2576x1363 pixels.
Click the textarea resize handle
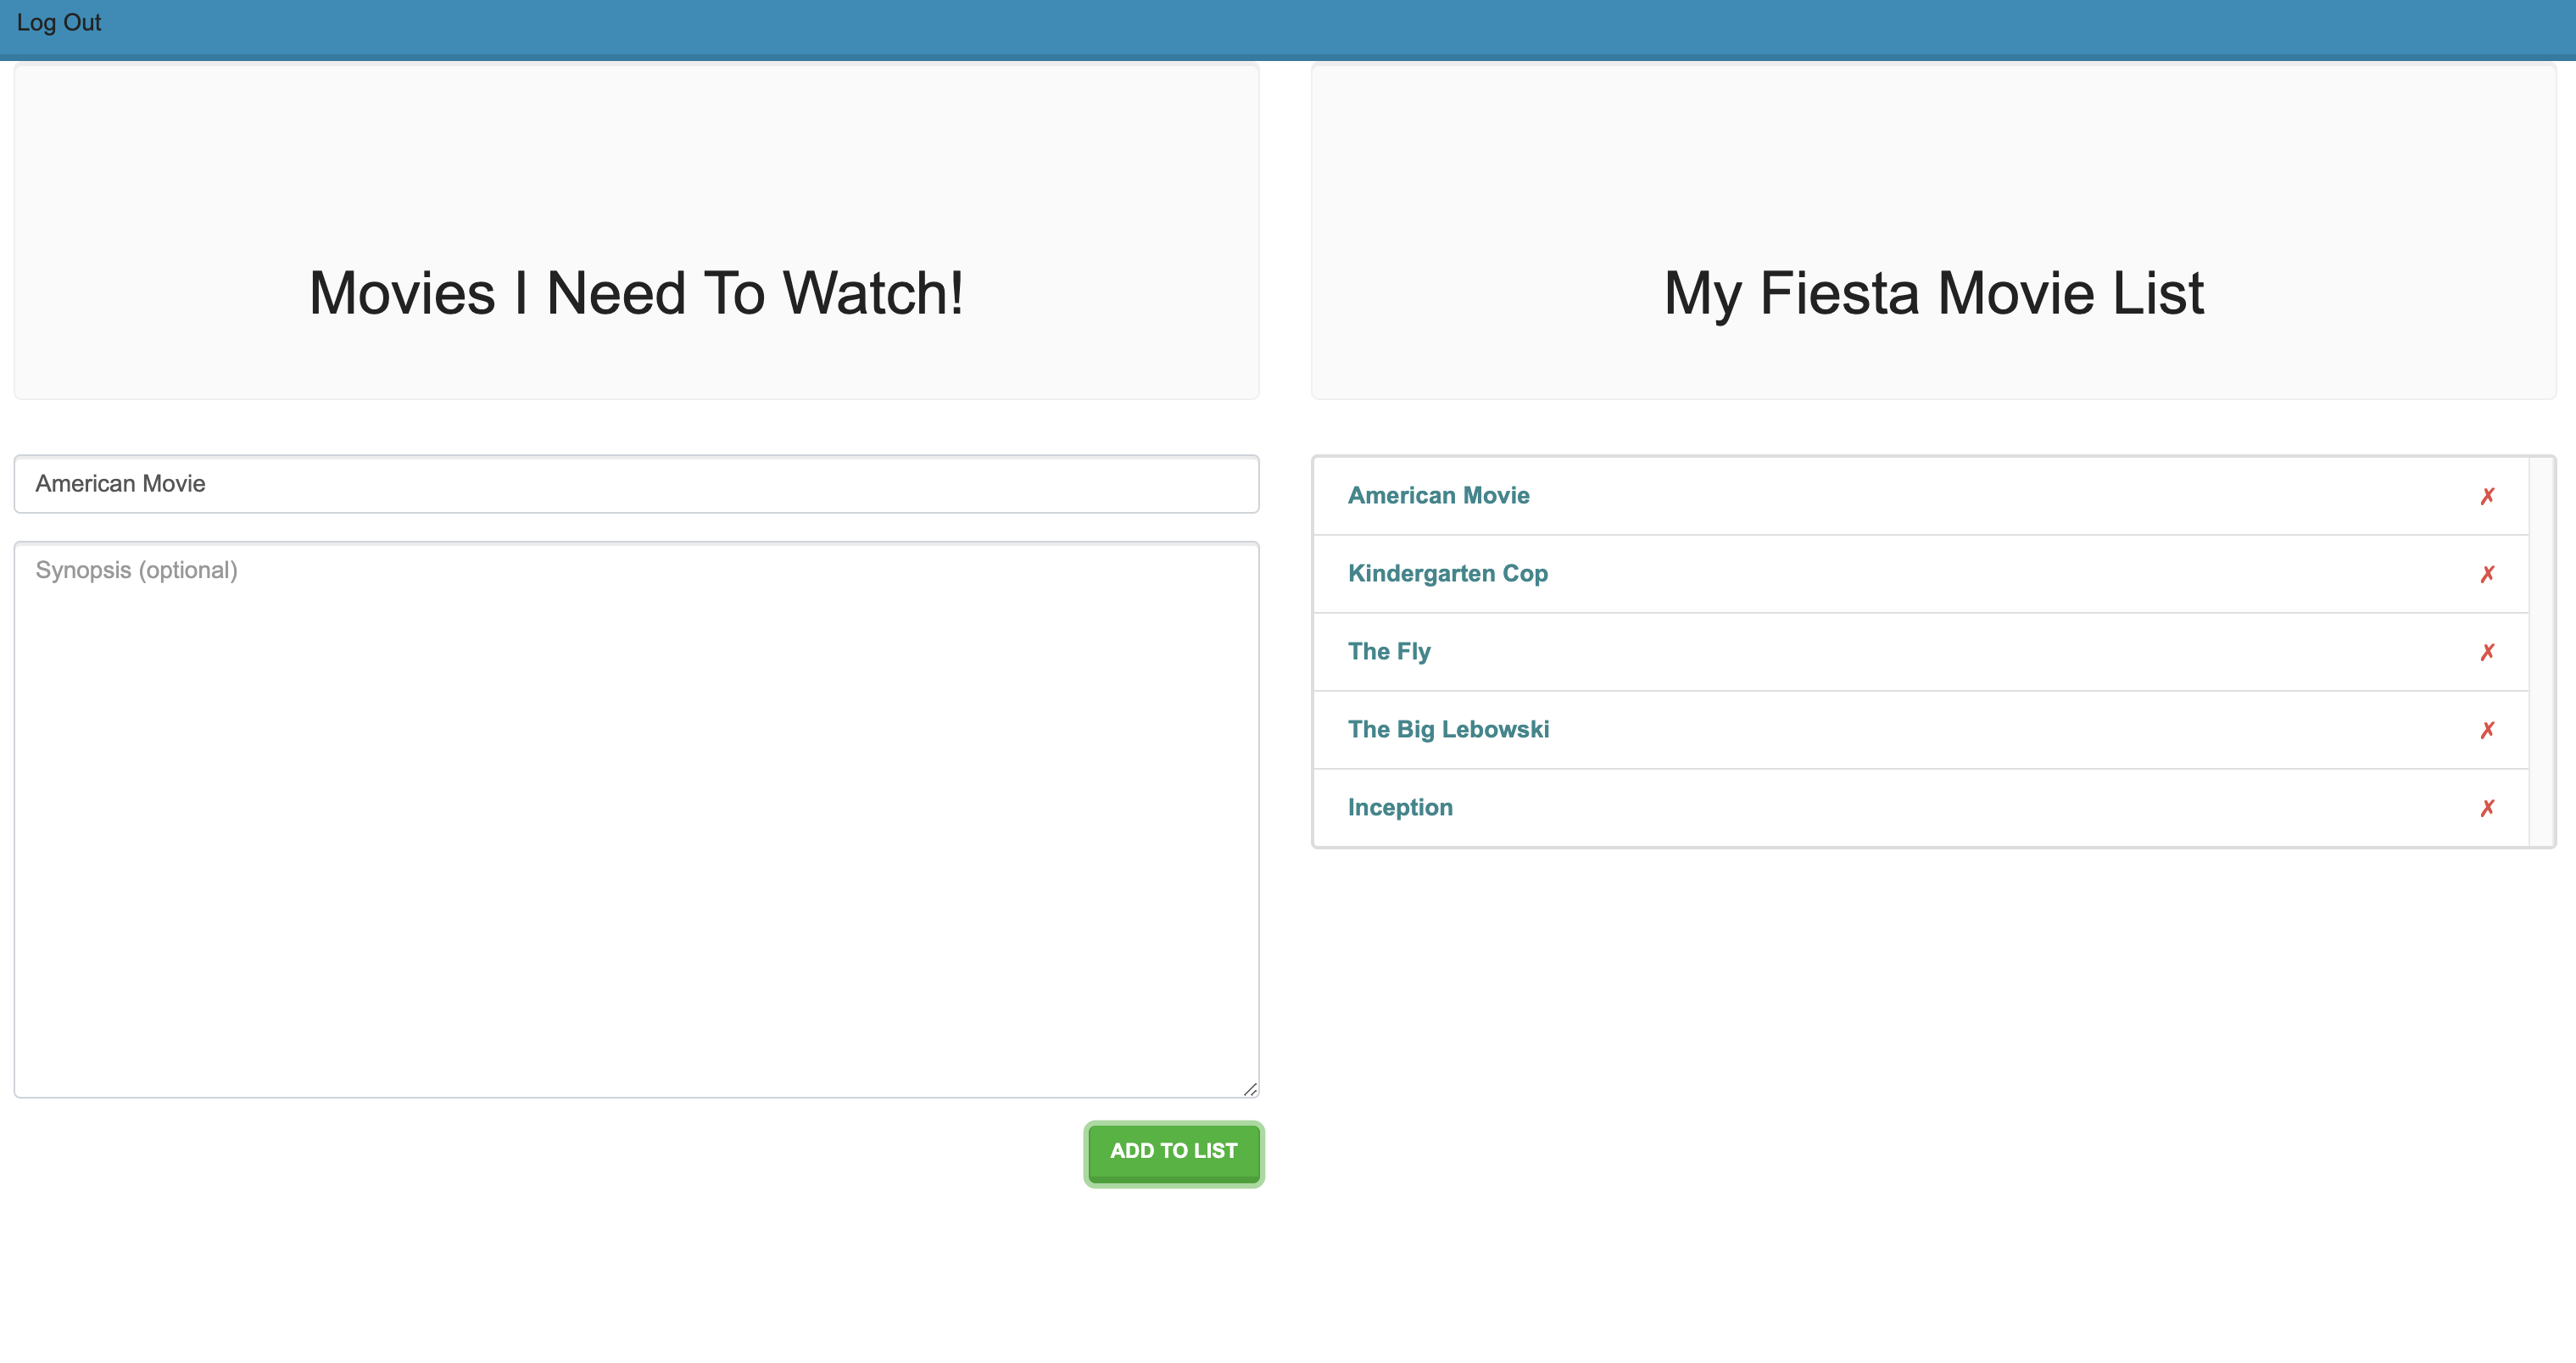click(1249, 1089)
